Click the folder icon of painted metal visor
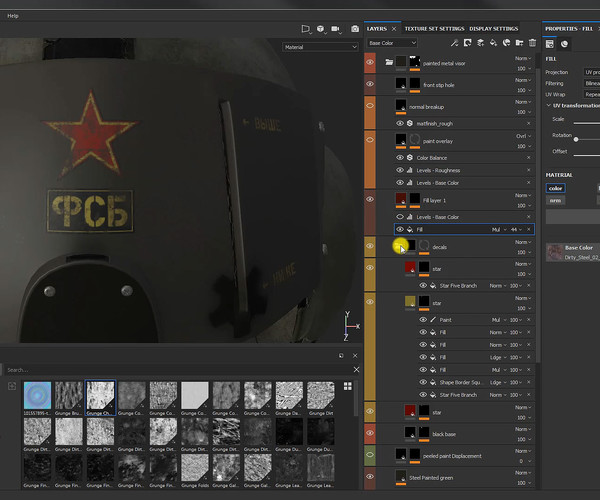 [389, 62]
